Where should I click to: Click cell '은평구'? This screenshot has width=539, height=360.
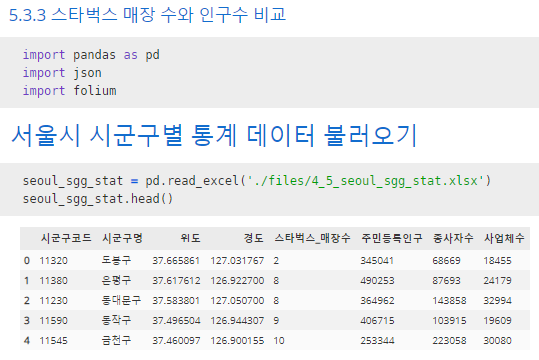(x=116, y=280)
